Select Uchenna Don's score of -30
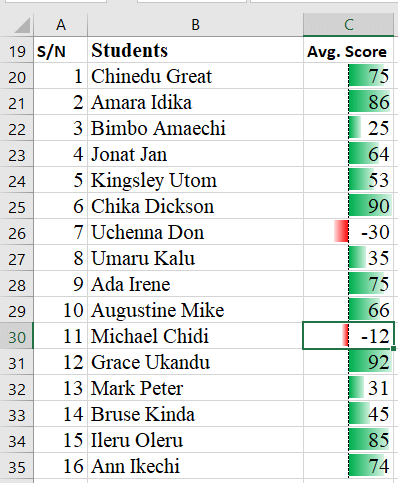The width and height of the screenshot is (398, 483). tap(348, 232)
